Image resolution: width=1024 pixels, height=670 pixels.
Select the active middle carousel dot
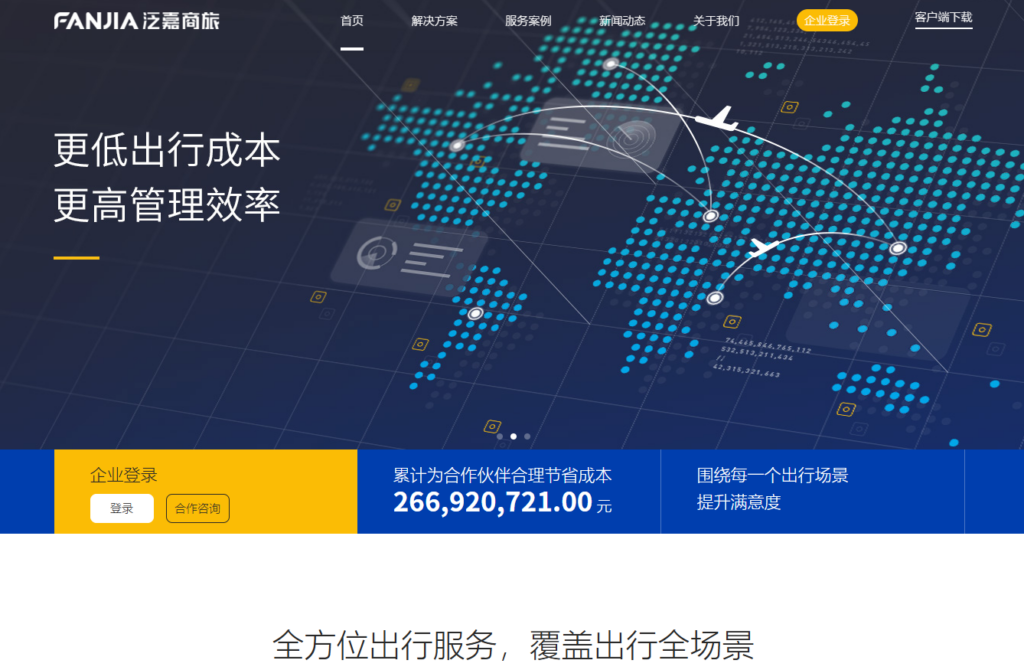(513, 436)
